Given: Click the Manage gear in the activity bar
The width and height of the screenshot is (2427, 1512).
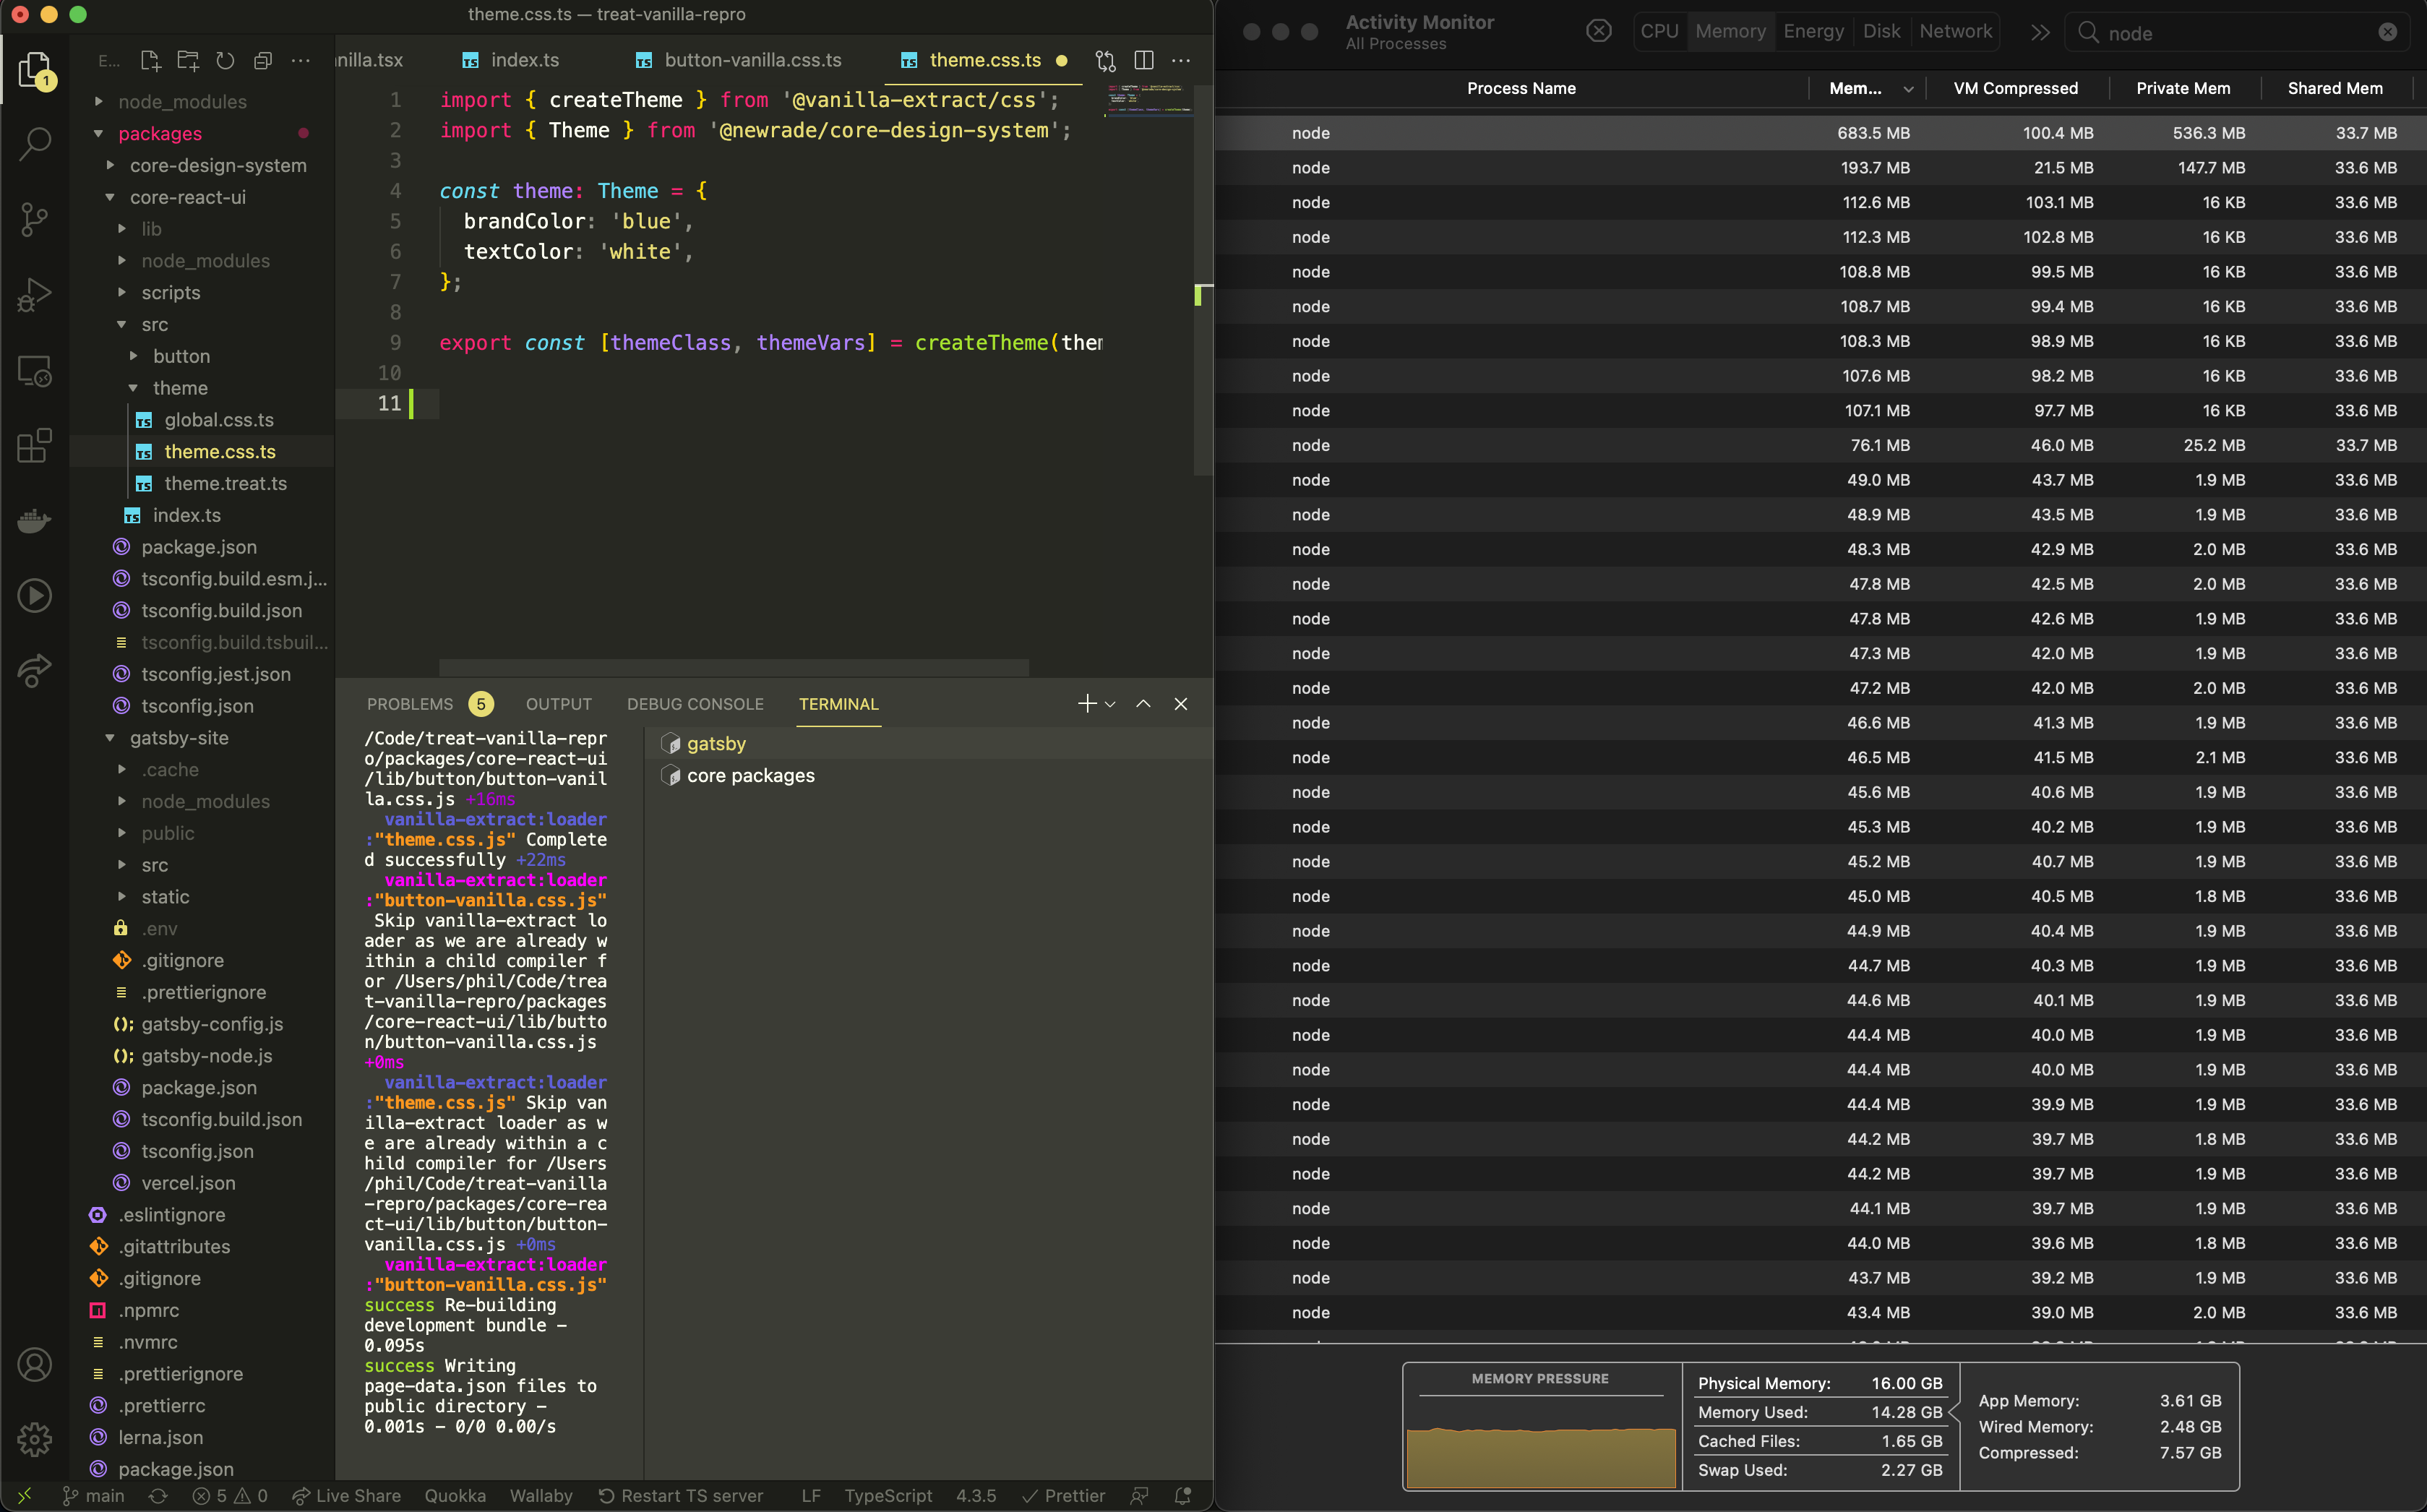Looking at the screenshot, I should click(x=35, y=1440).
